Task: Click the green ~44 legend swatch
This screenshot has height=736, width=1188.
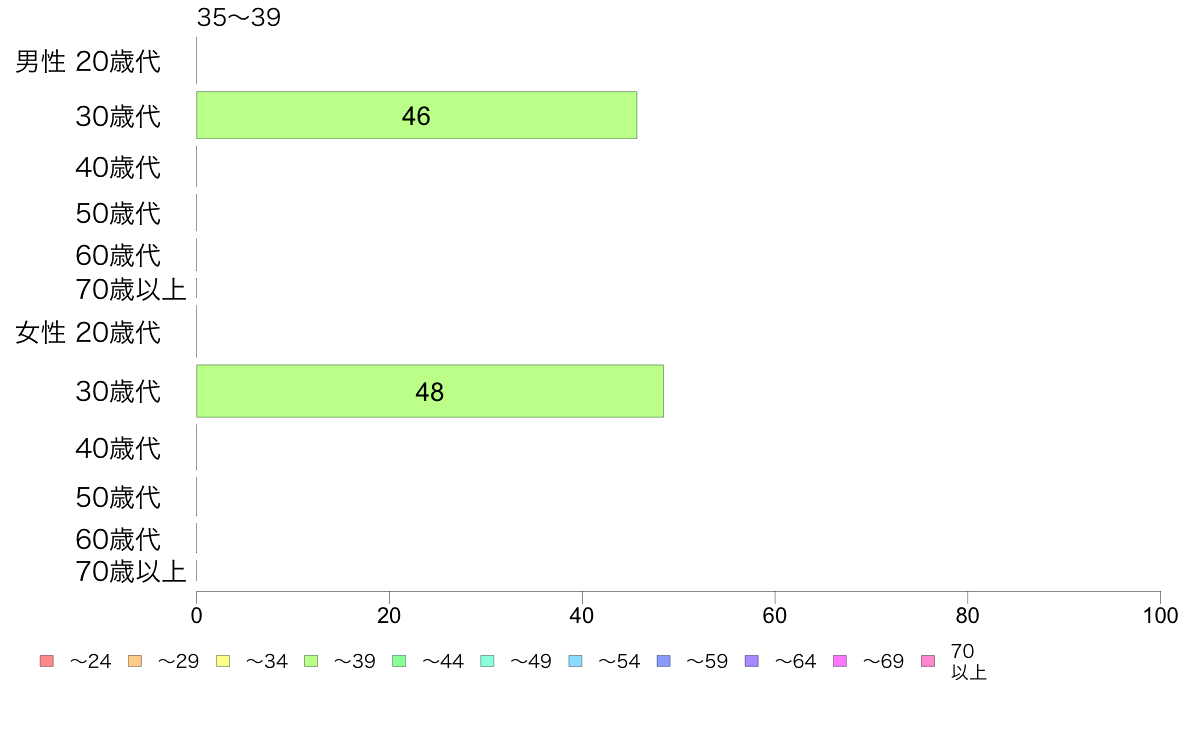Action: click(x=399, y=661)
